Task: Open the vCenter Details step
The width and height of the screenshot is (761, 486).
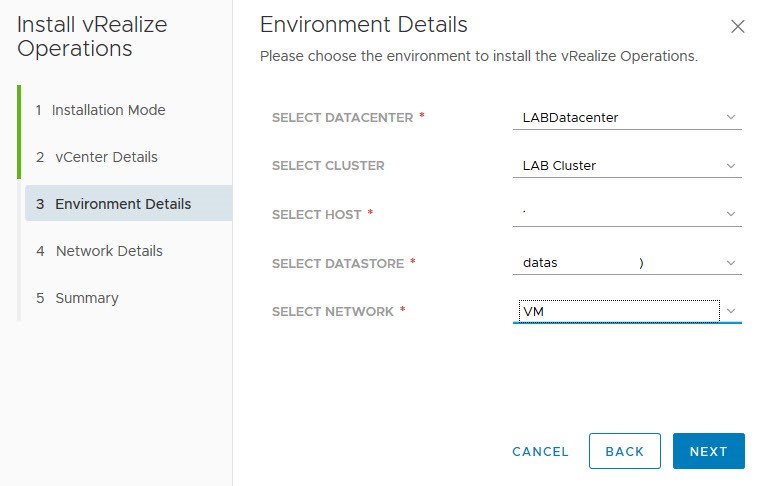Action: (x=104, y=157)
